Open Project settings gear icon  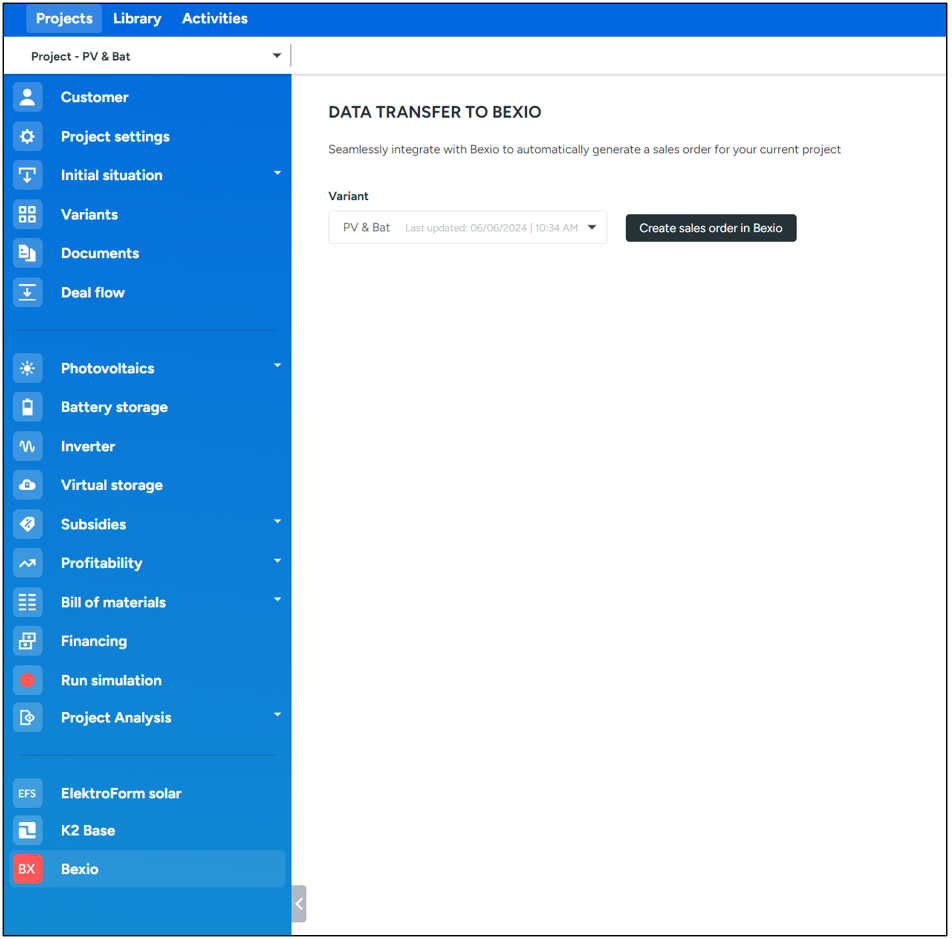[x=27, y=136]
